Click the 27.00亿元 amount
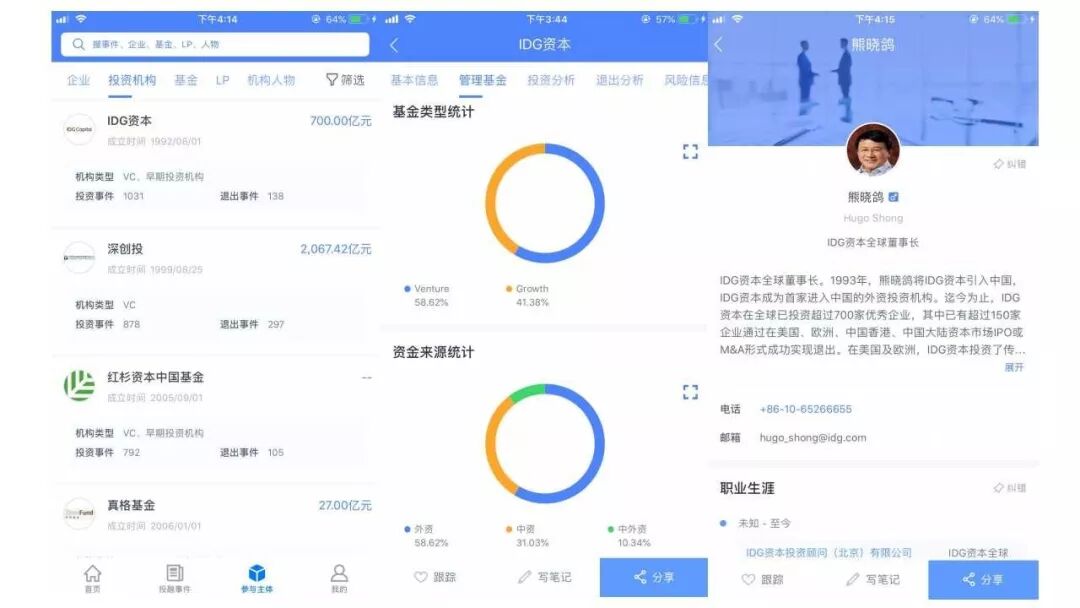1080x608 pixels. 344,505
